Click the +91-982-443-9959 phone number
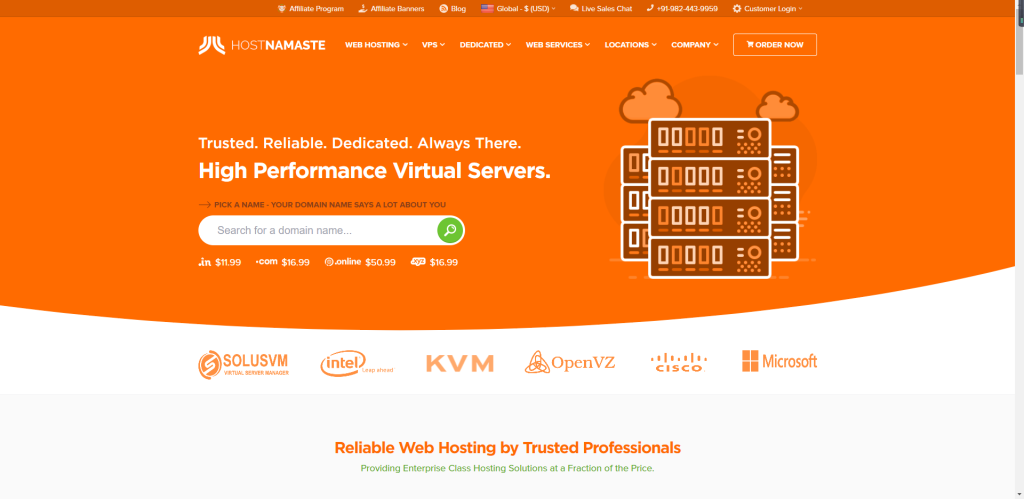This screenshot has height=499, width=1024. (687, 8)
